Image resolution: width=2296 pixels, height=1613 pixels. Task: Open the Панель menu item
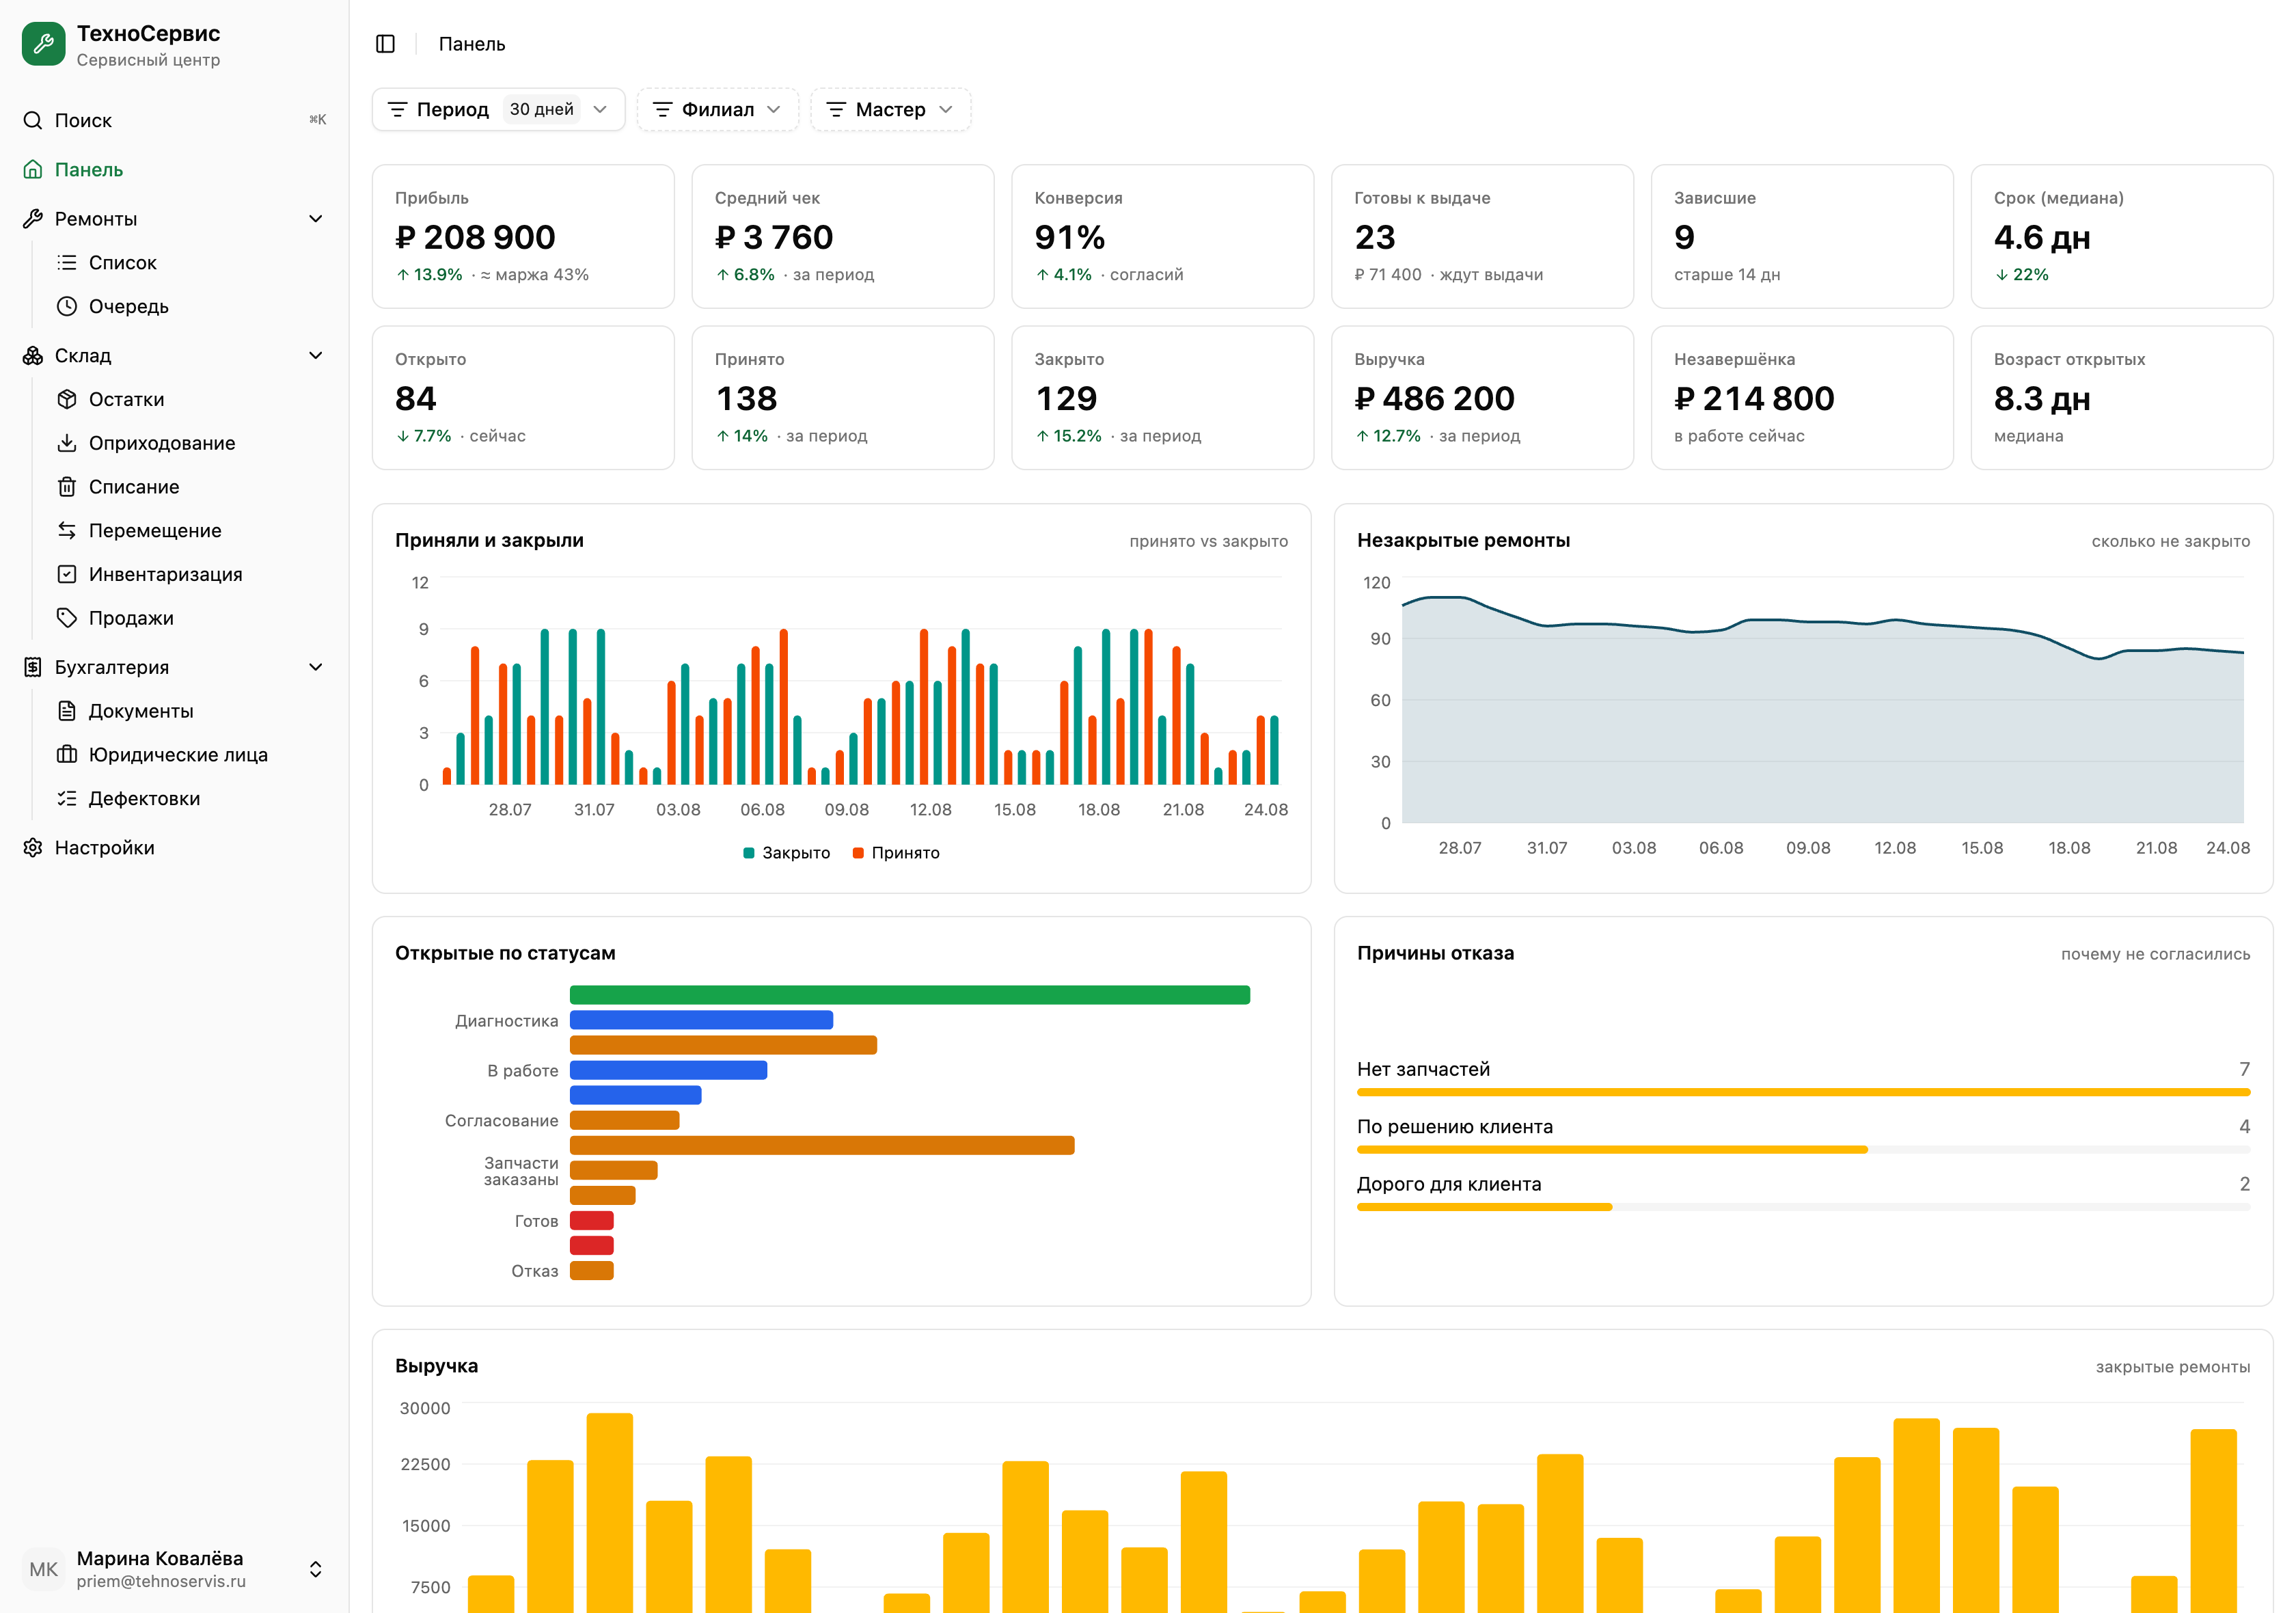coord(174,169)
